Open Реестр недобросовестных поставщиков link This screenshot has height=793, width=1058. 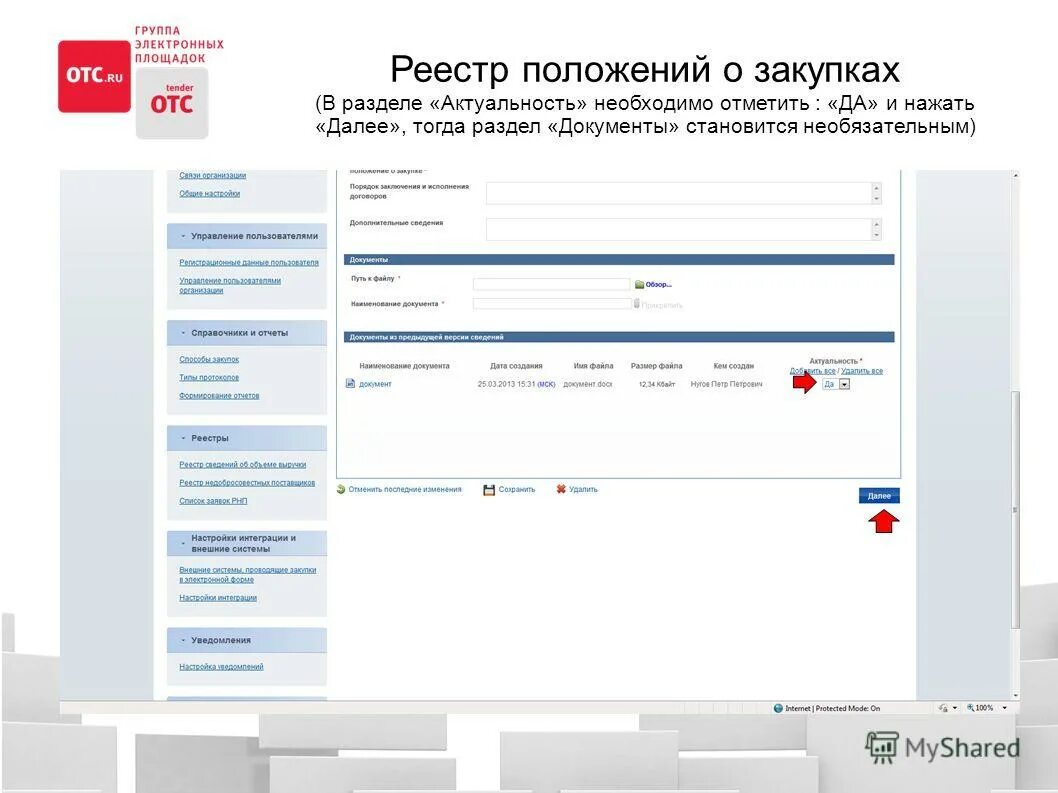247,481
